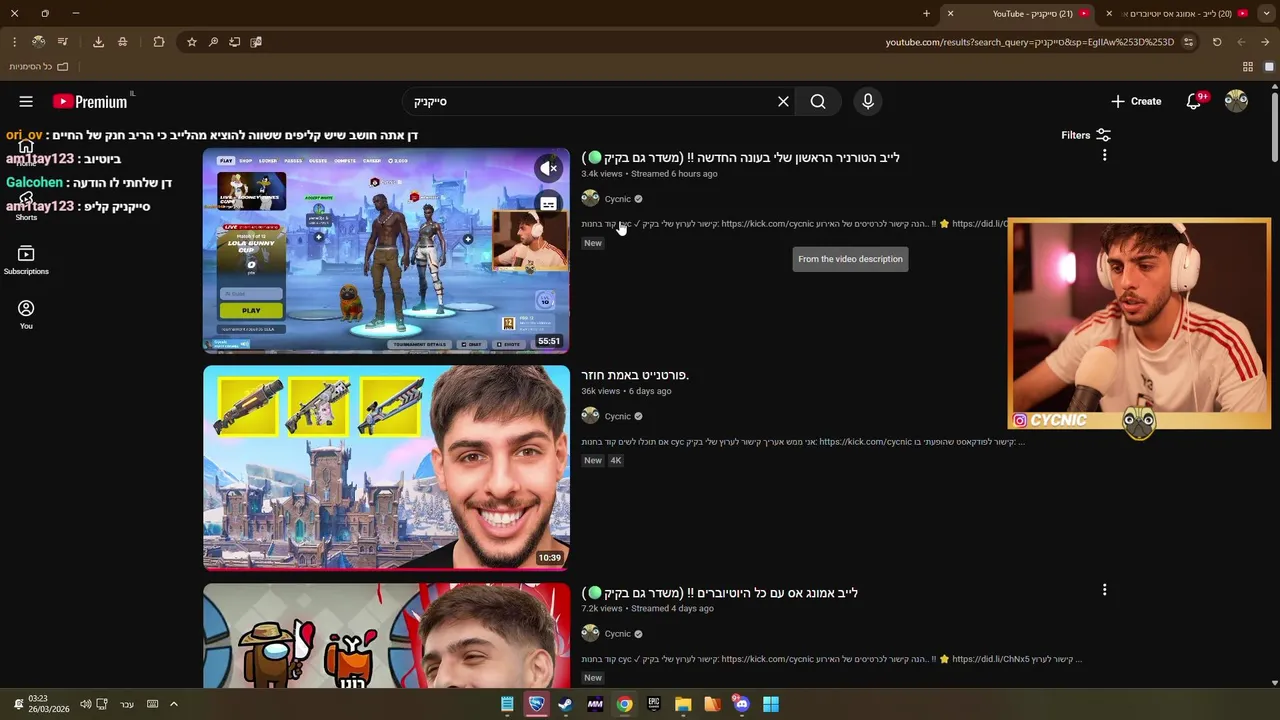Close the YouTube search results tab
The width and height of the screenshot is (1280, 720).
[950, 14]
